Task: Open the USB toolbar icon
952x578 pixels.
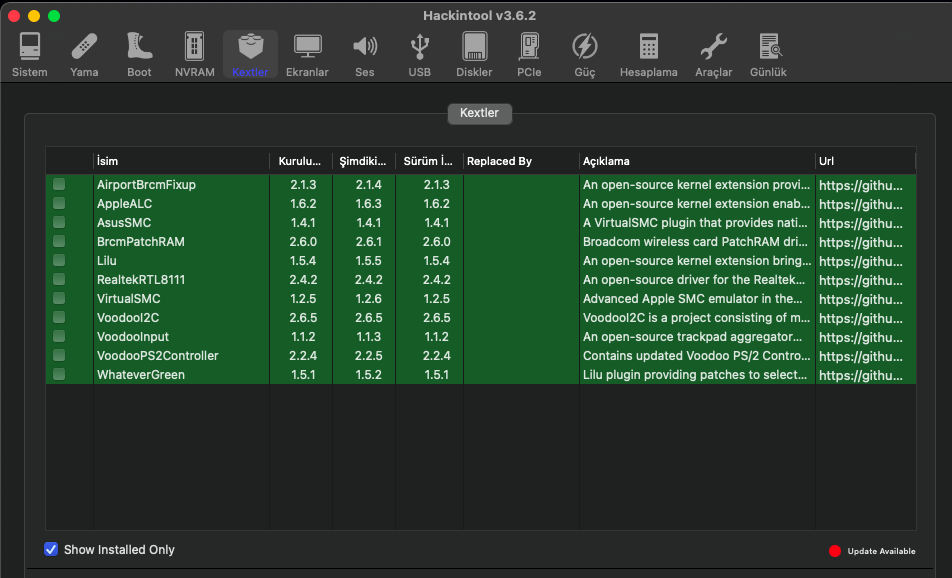Action: coord(420,54)
